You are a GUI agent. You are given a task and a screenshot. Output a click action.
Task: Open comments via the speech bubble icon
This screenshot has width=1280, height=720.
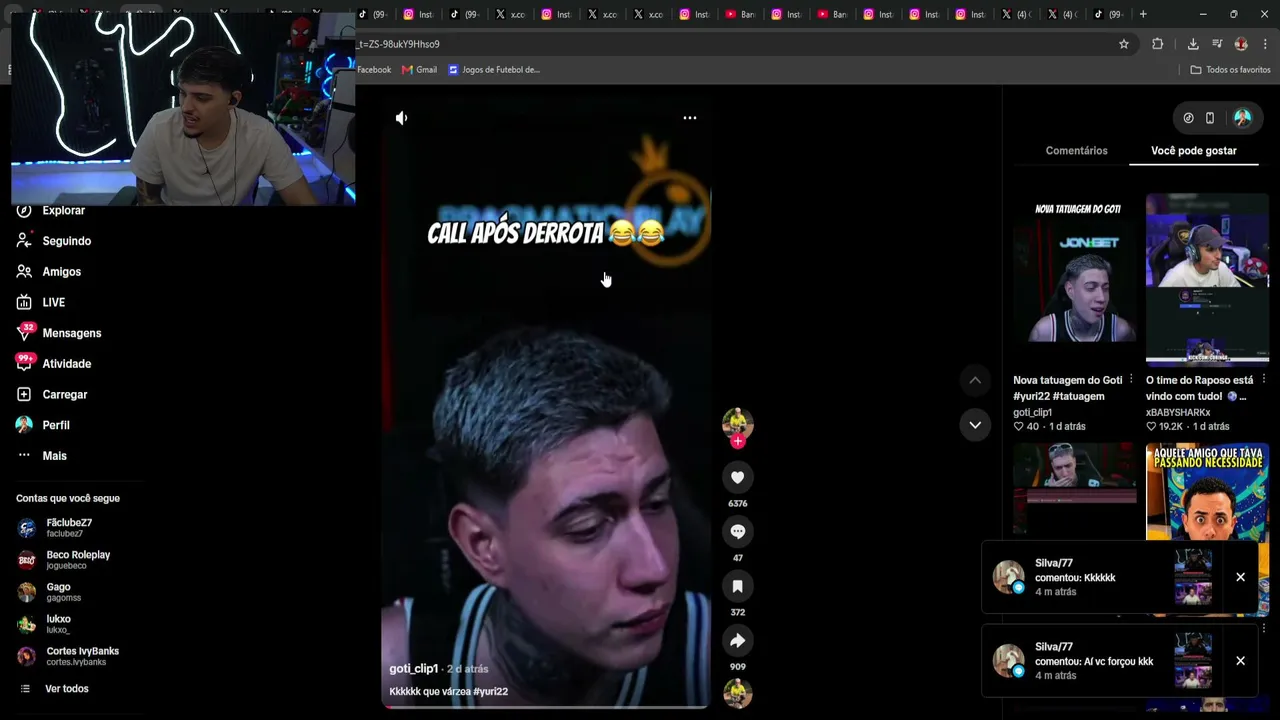pyautogui.click(x=738, y=532)
